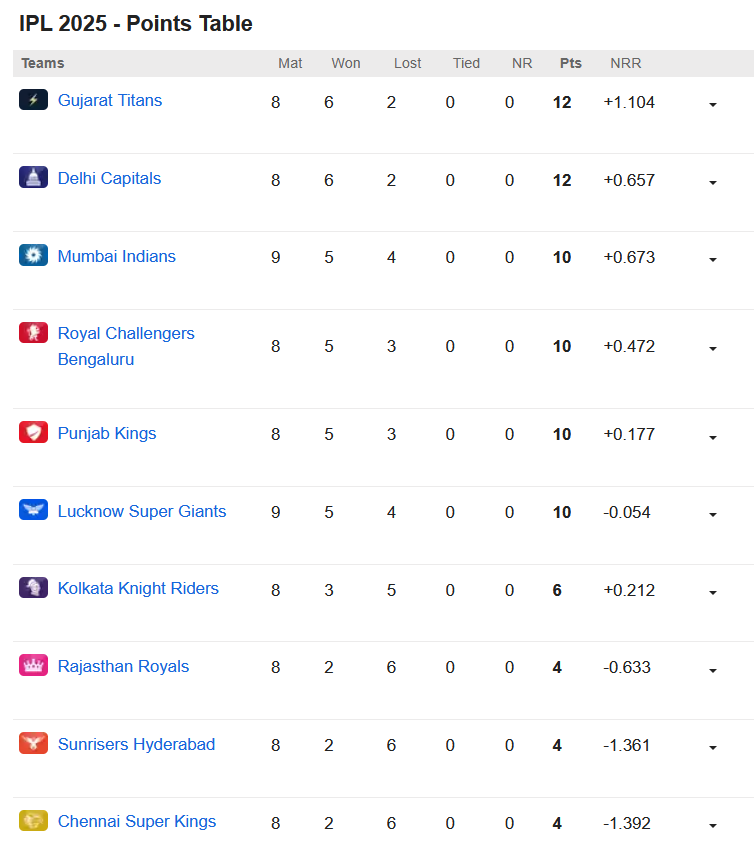Open the Rajasthan Royals team link
Image resolution: width=754 pixels, height=852 pixels.
123,666
